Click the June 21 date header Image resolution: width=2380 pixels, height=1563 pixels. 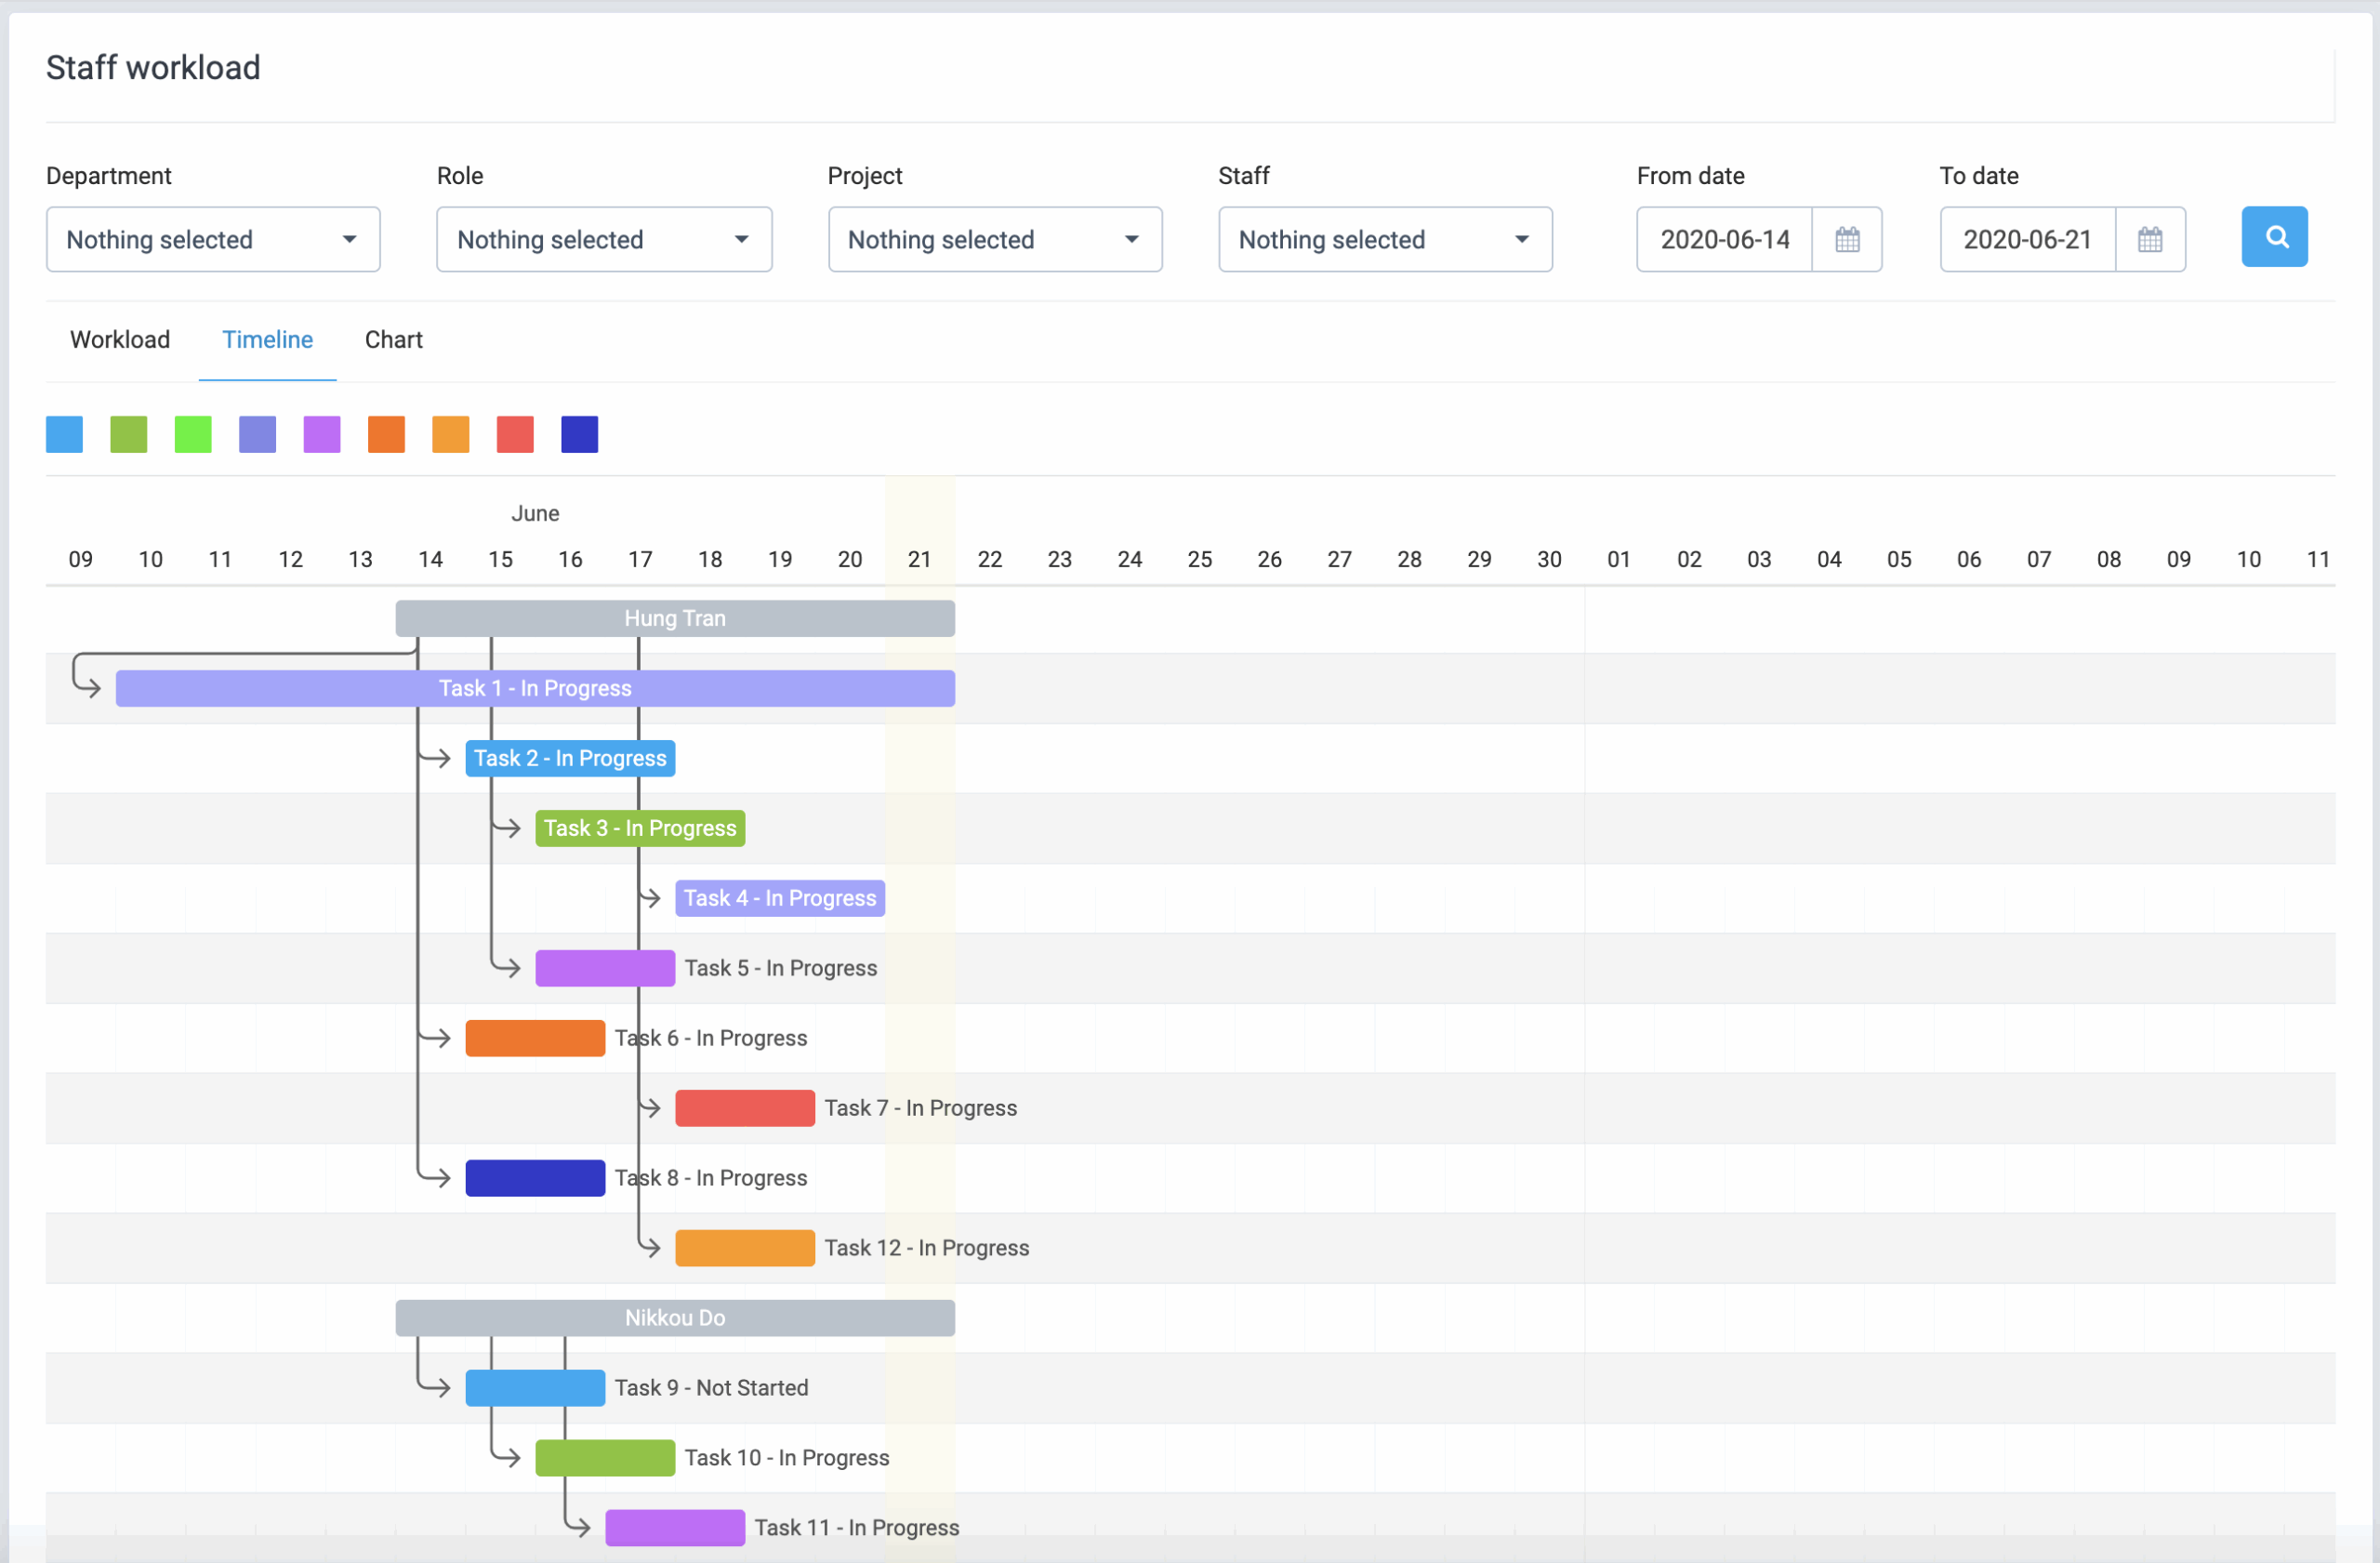point(919,559)
